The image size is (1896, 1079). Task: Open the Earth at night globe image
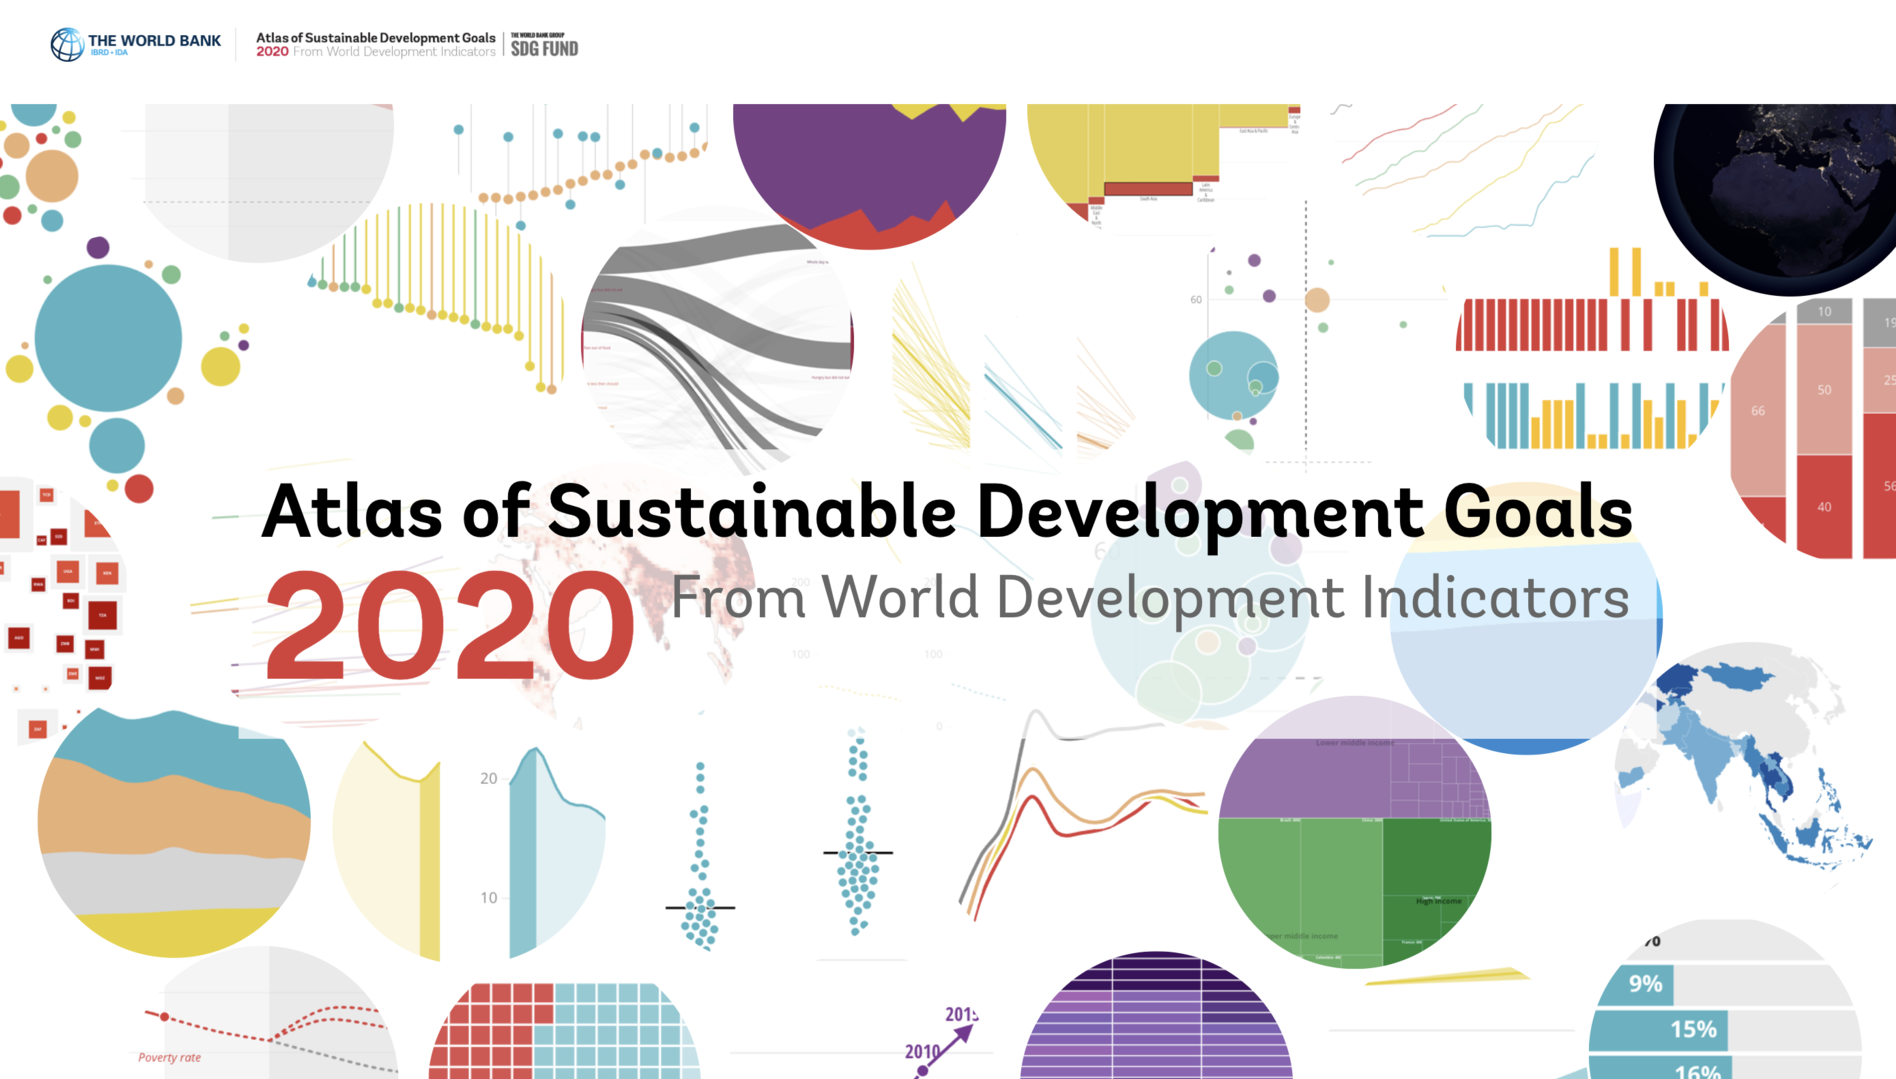(1790, 185)
